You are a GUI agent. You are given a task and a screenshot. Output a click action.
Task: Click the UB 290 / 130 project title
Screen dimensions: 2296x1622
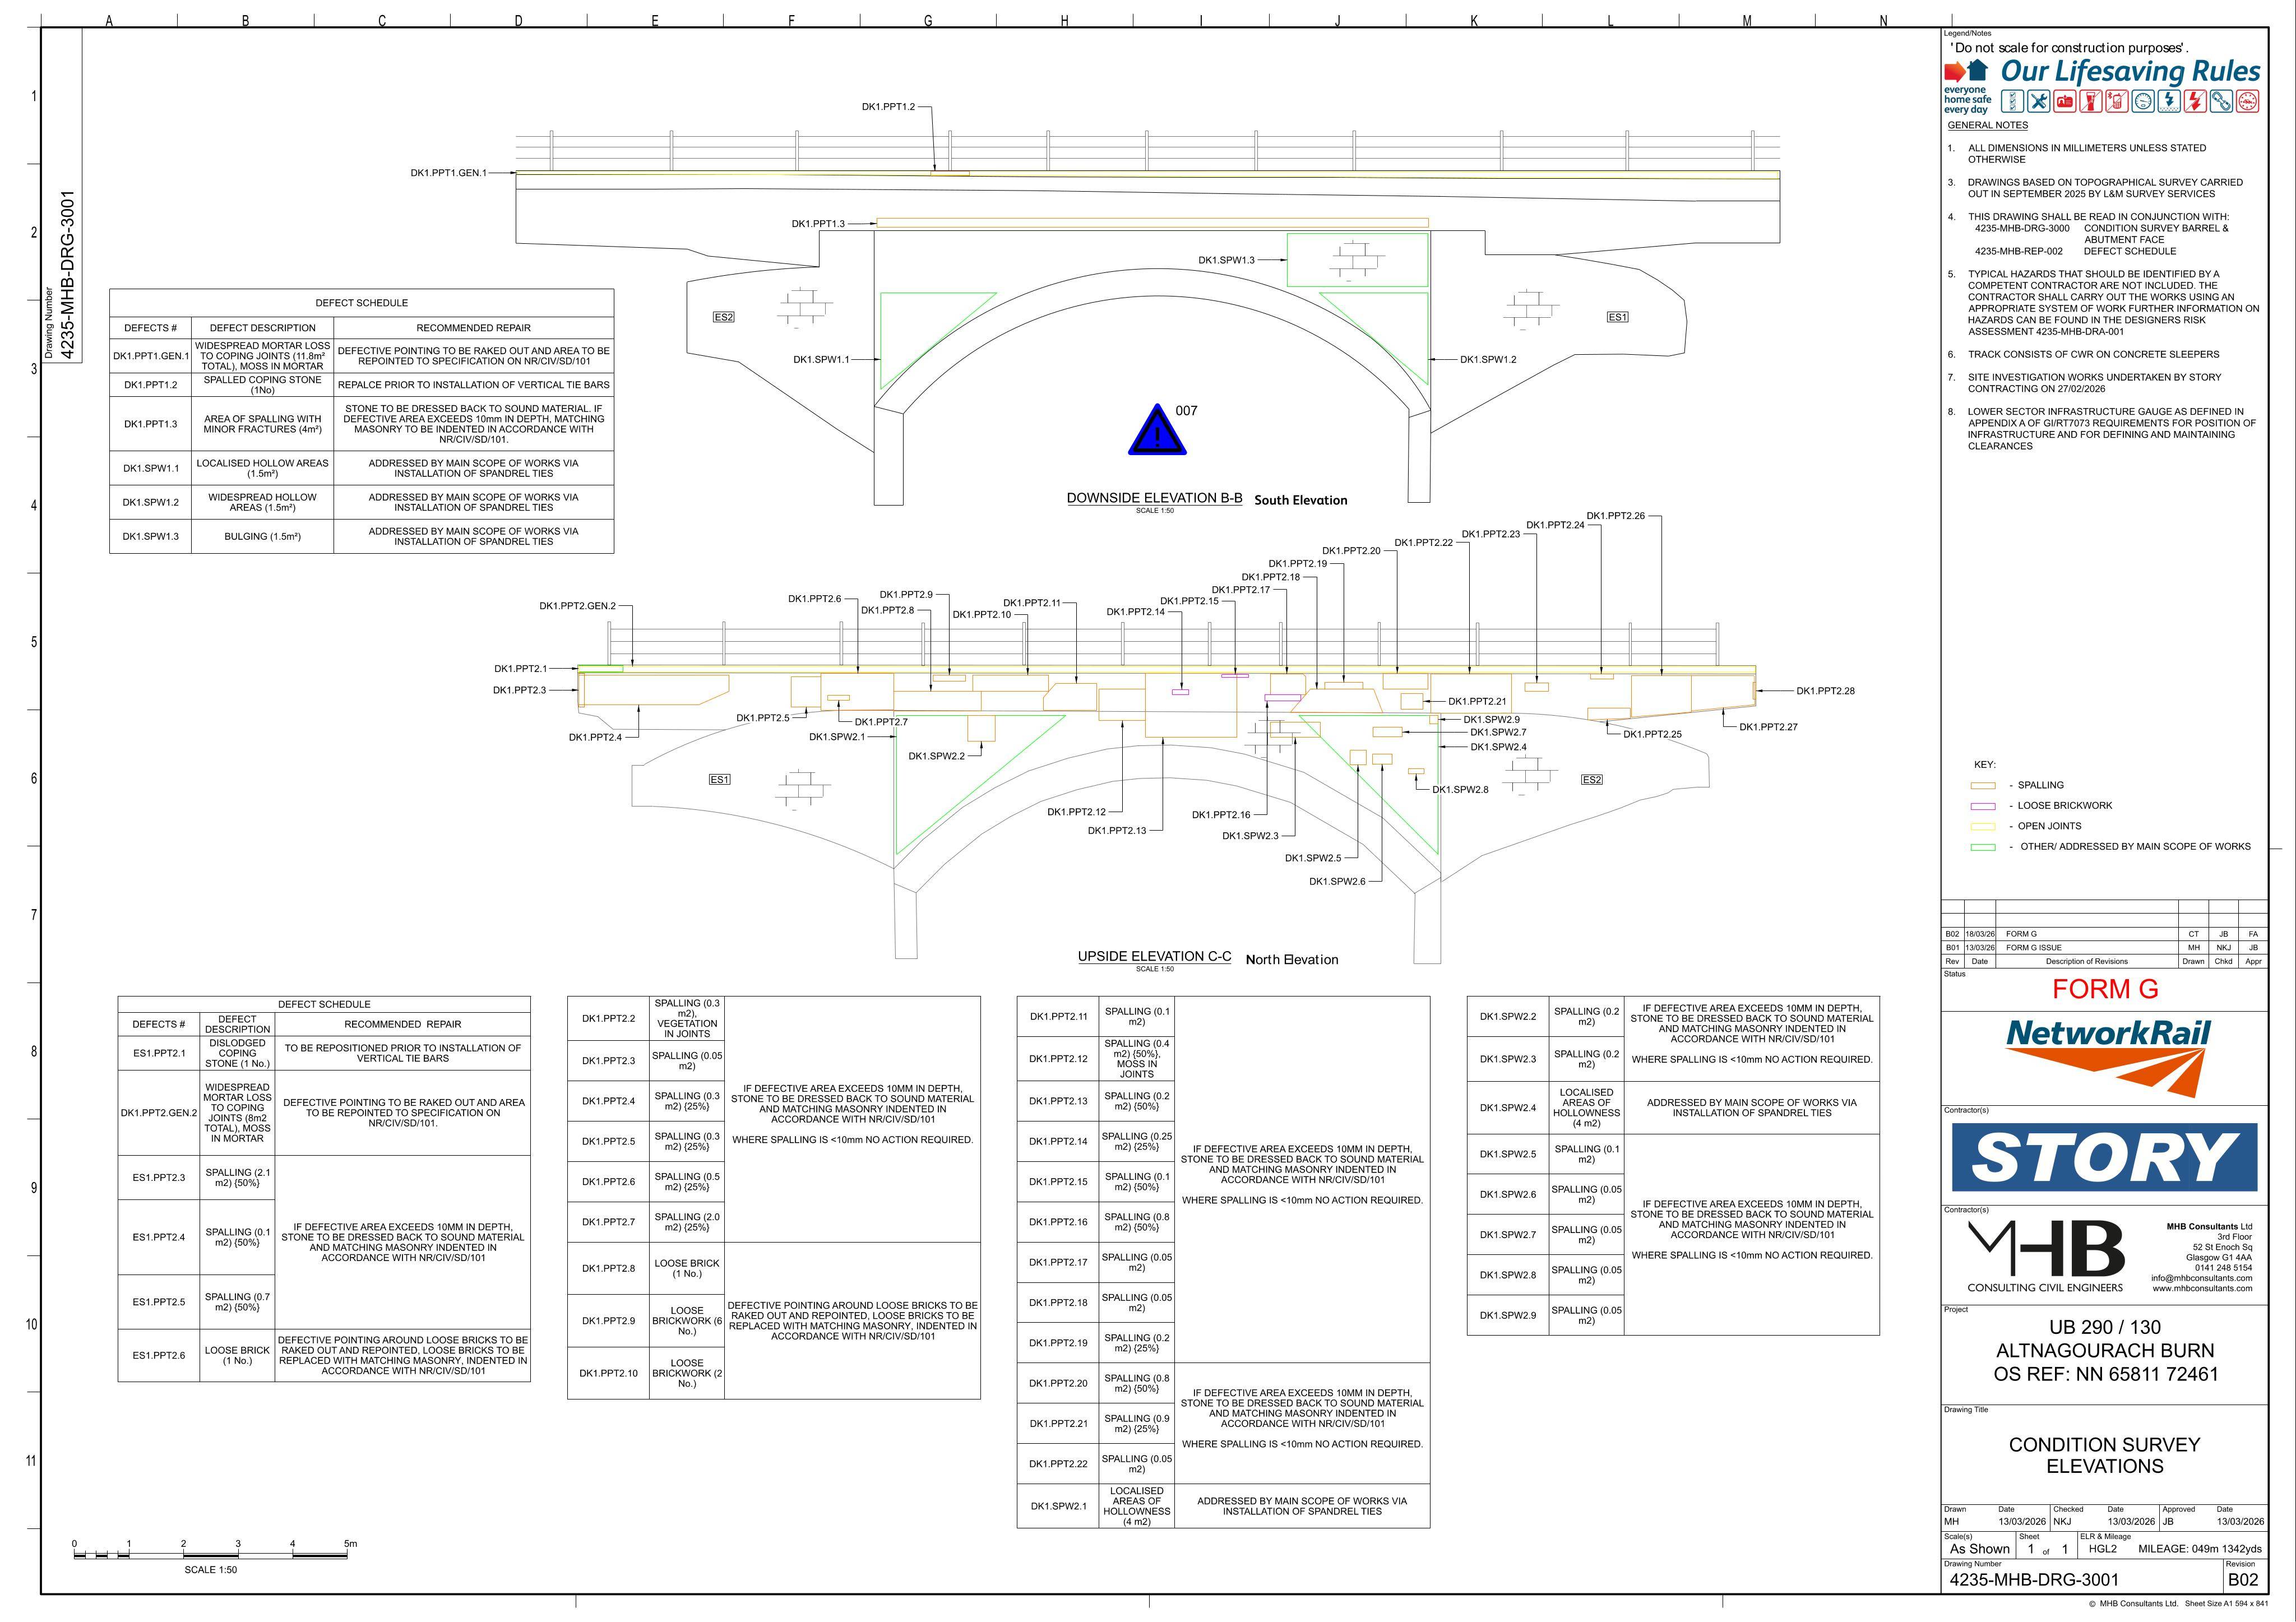[2105, 1327]
